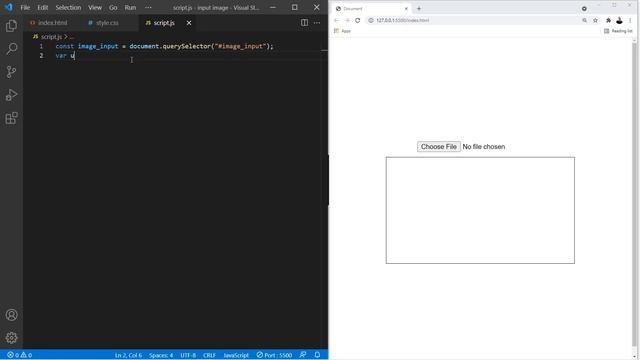Open the Search view in activity bar
The image size is (640, 360).
(11, 49)
